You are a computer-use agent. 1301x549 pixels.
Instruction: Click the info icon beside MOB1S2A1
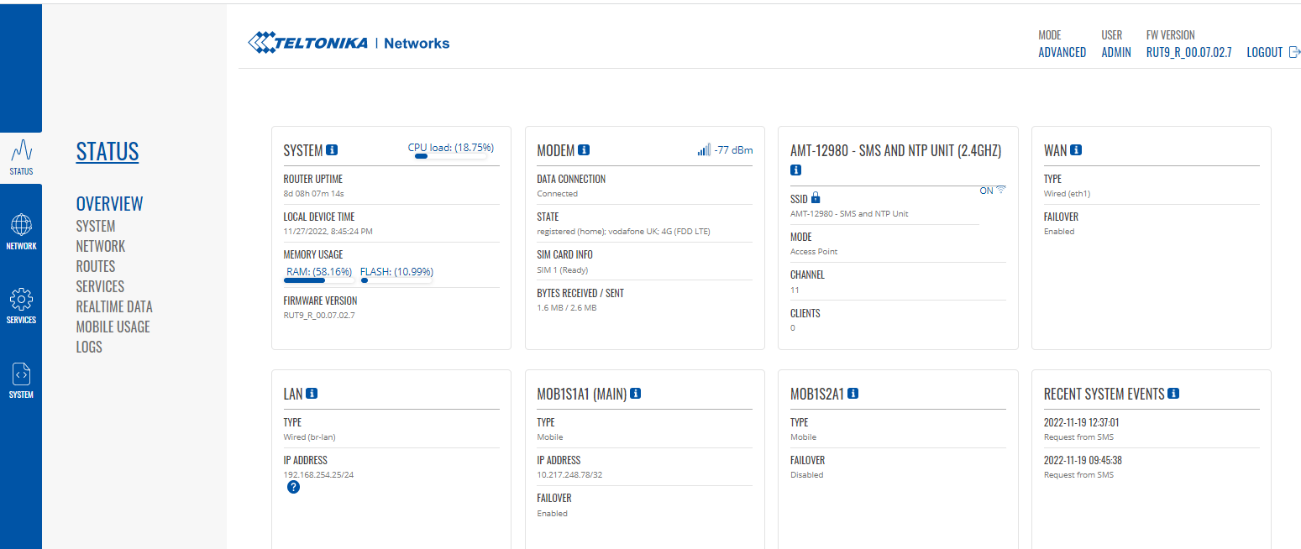(x=853, y=394)
